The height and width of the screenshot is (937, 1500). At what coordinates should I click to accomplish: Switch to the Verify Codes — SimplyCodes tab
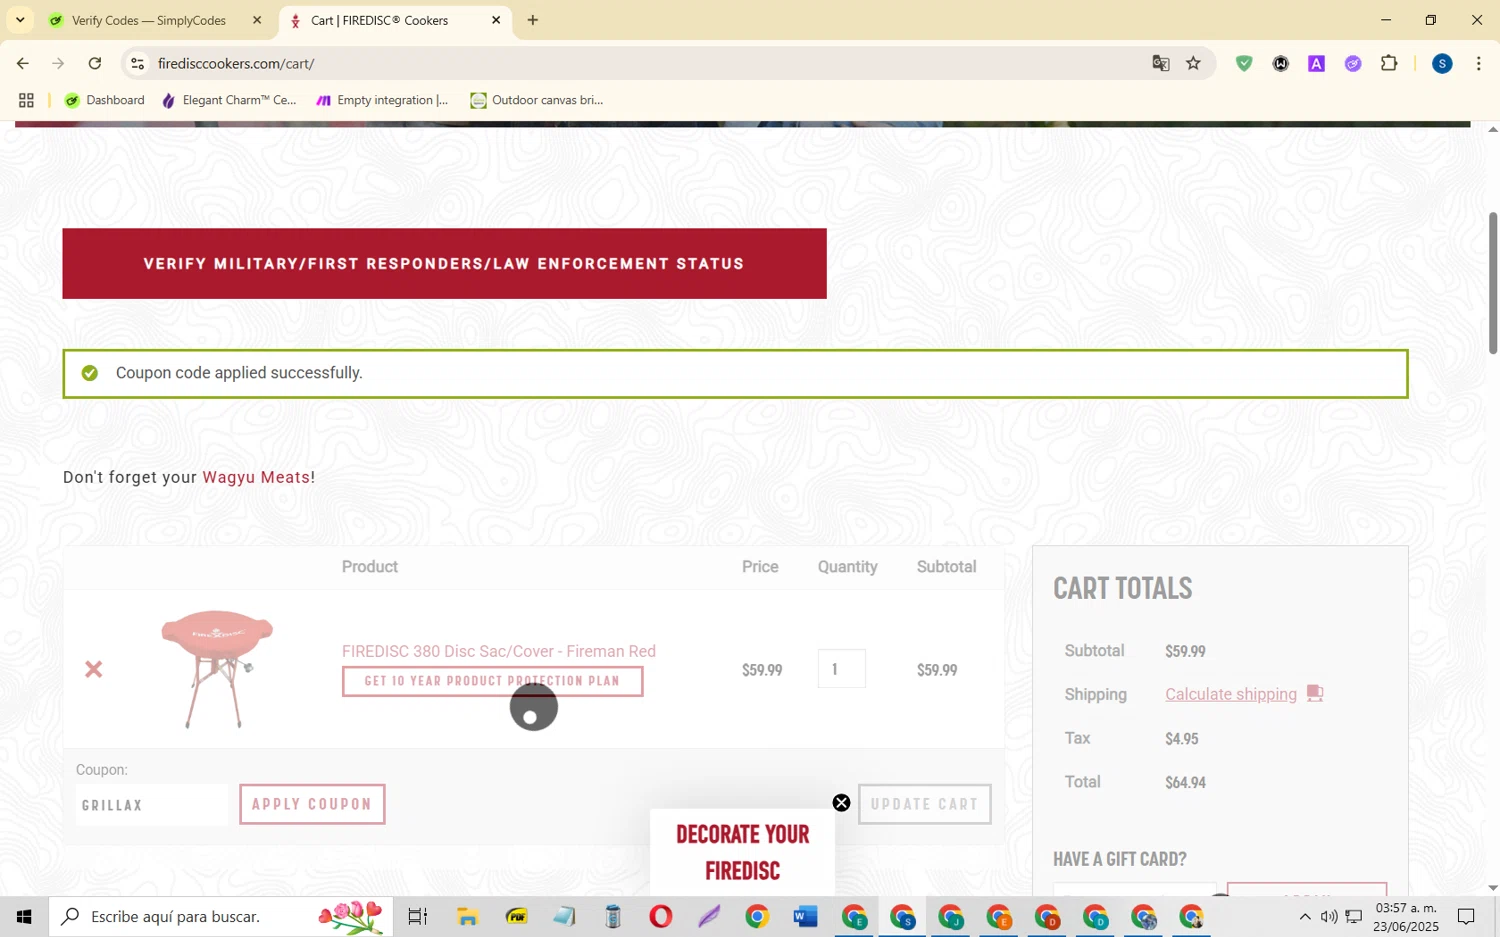tap(150, 20)
